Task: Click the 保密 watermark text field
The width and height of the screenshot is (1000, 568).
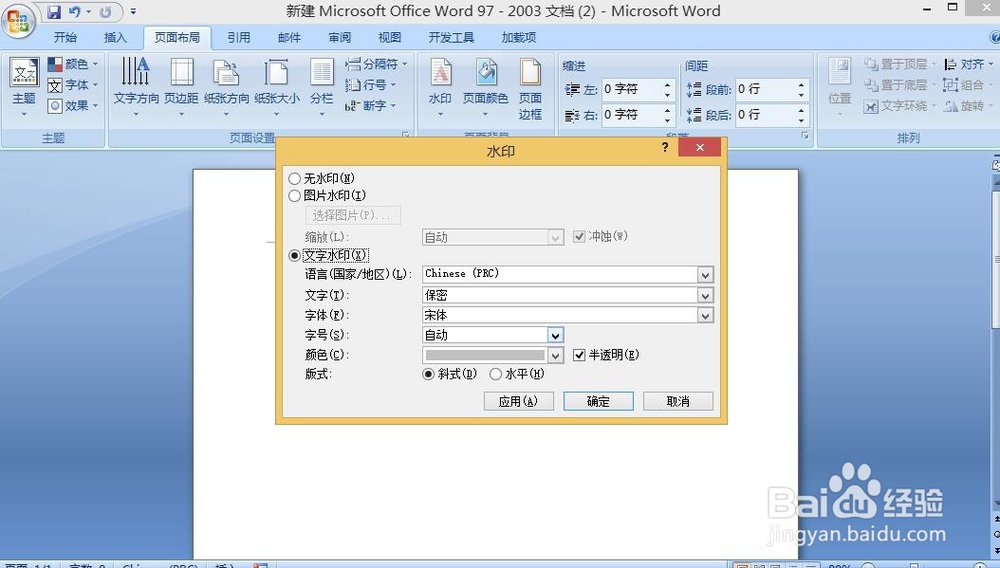Action: tap(559, 295)
